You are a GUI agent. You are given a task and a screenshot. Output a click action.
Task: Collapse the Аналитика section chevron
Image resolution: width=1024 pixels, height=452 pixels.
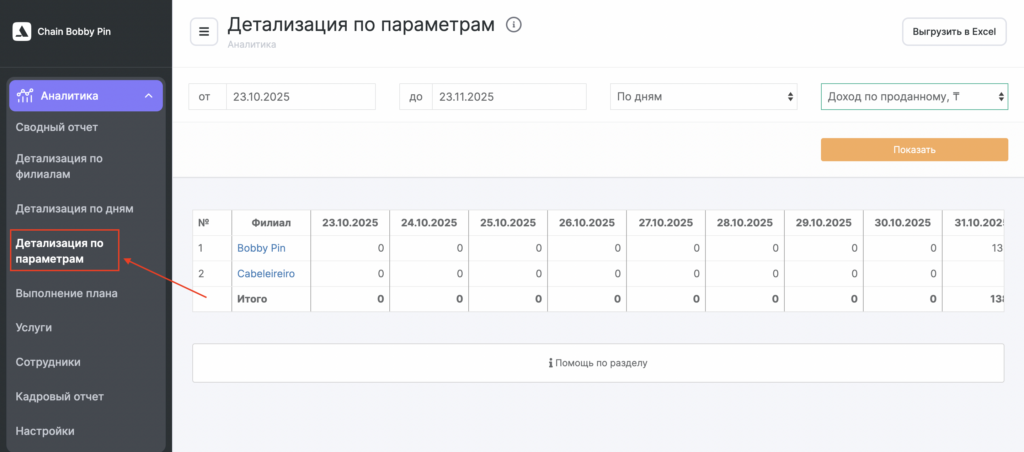pyautogui.click(x=148, y=96)
